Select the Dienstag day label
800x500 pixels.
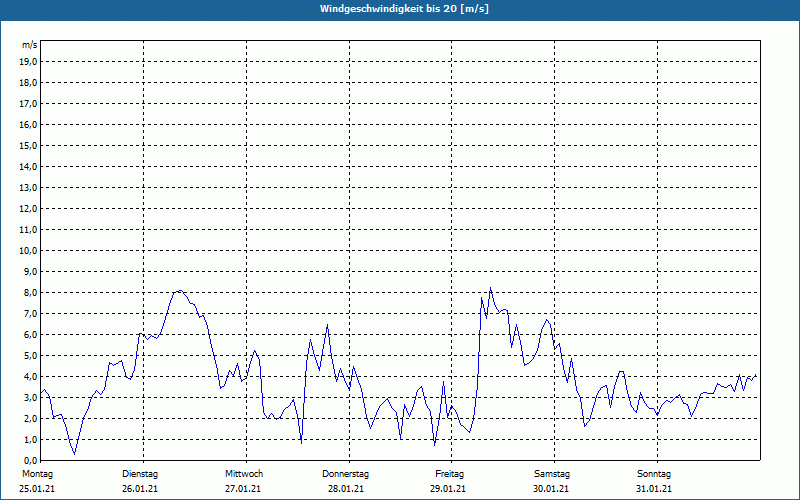tap(140, 474)
